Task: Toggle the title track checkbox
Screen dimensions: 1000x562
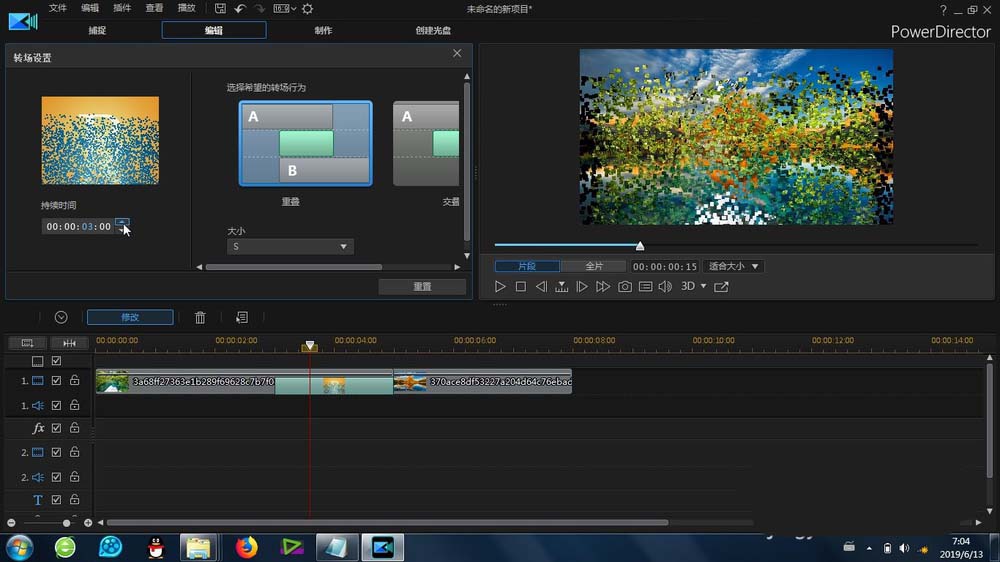Action: point(56,500)
